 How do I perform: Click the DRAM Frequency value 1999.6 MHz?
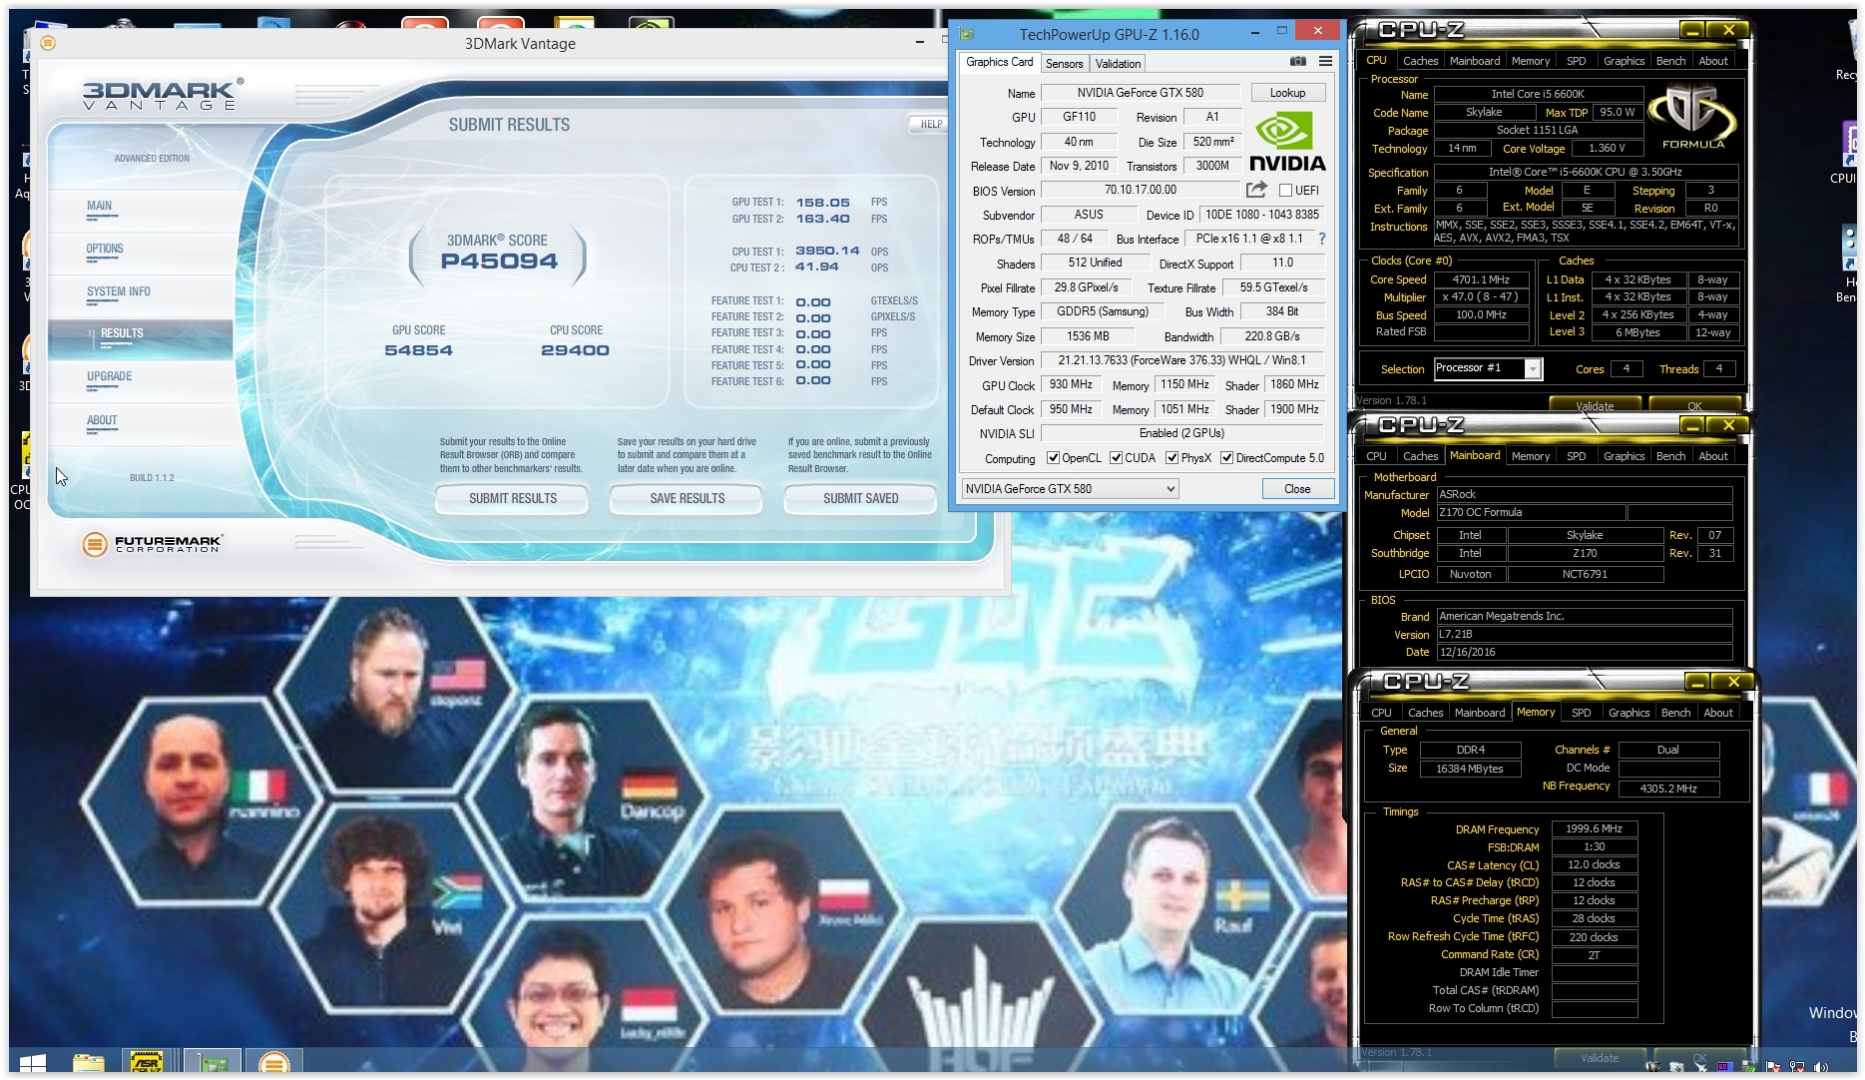tap(1594, 829)
